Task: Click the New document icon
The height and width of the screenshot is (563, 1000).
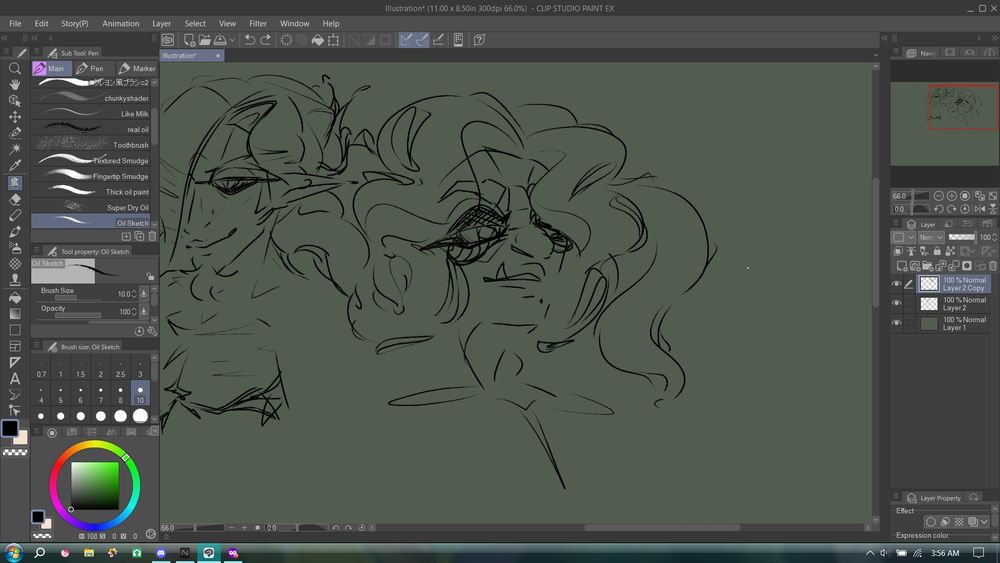Action: 189,40
